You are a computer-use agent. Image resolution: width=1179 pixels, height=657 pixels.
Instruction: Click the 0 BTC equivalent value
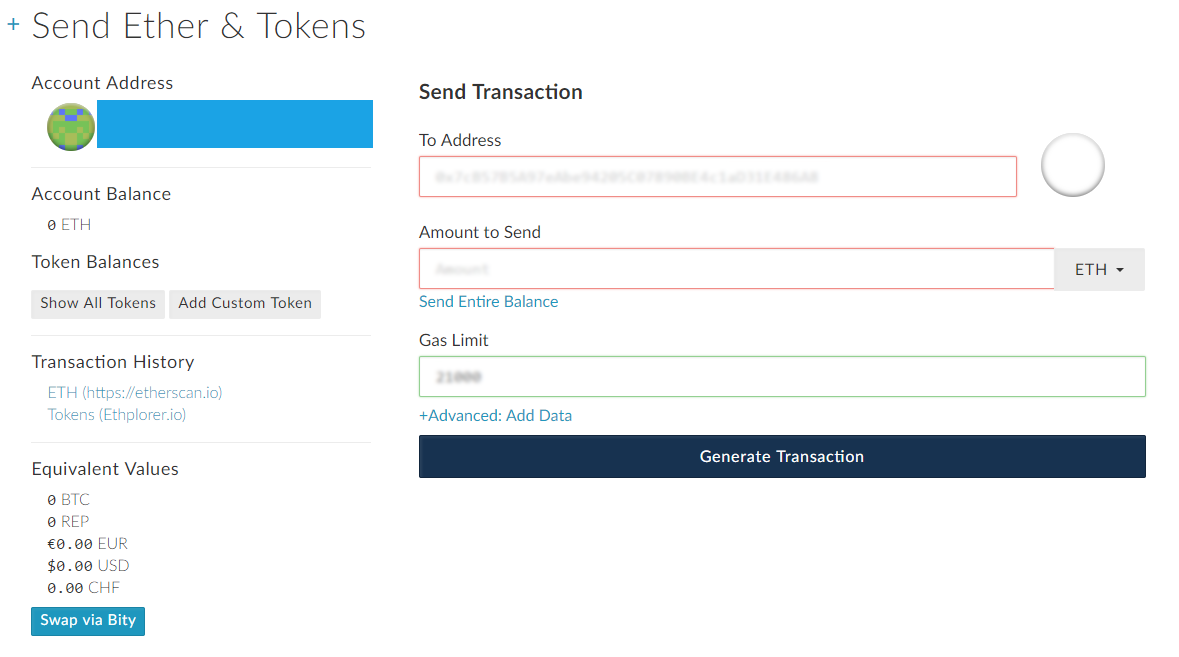tap(68, 500)
